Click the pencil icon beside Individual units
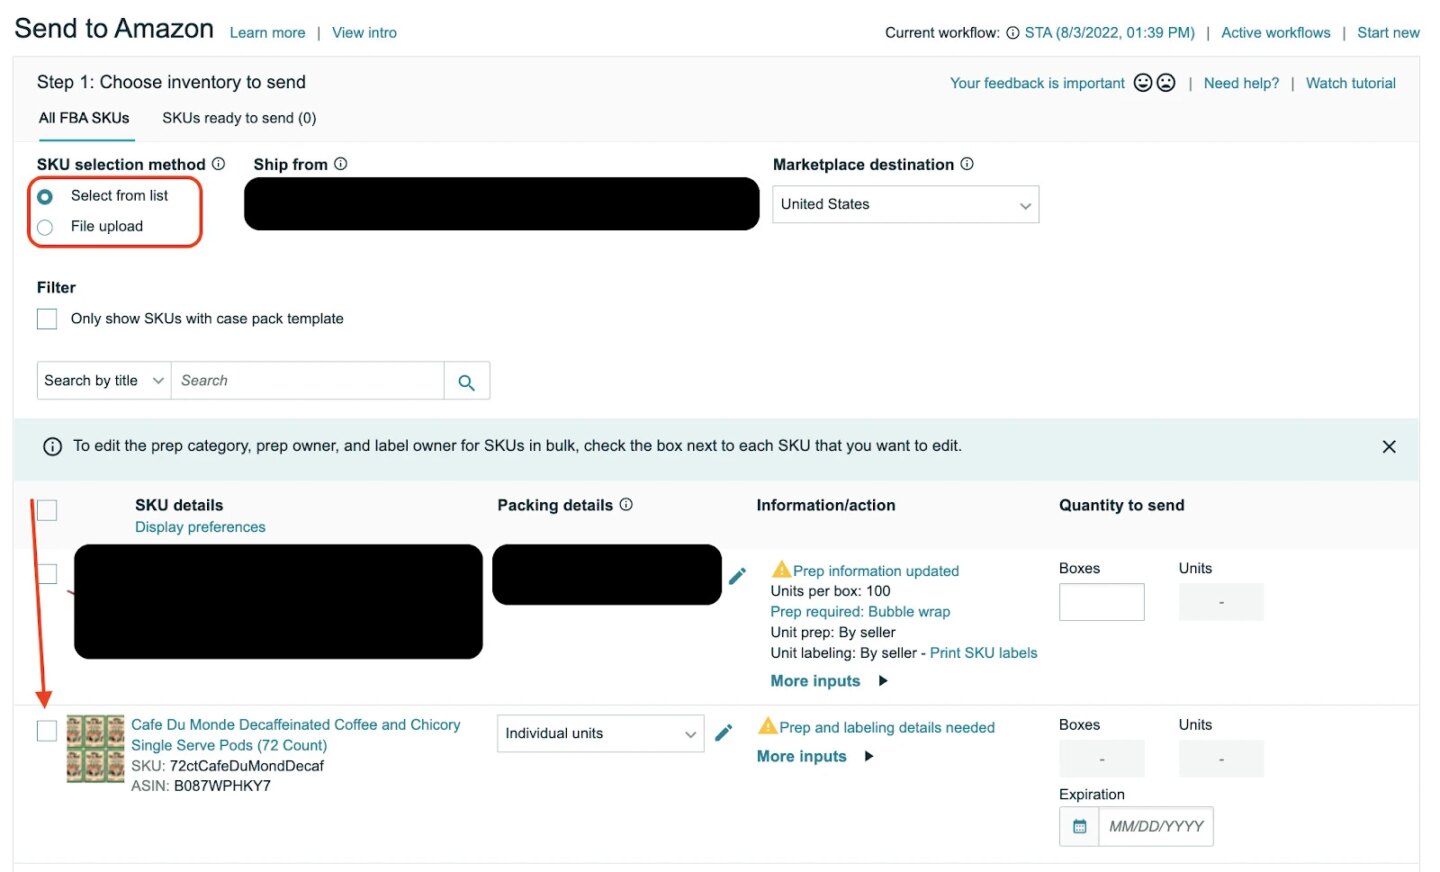 tap(724, 732)
